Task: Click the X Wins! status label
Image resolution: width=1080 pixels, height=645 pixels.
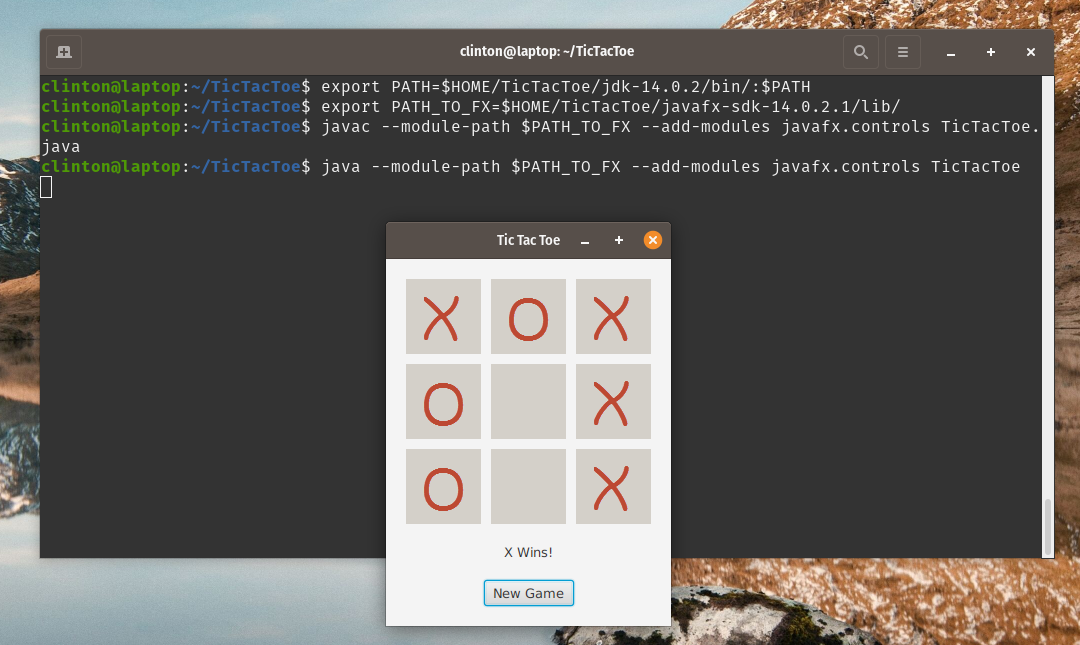Action: (x=528, y=552)
